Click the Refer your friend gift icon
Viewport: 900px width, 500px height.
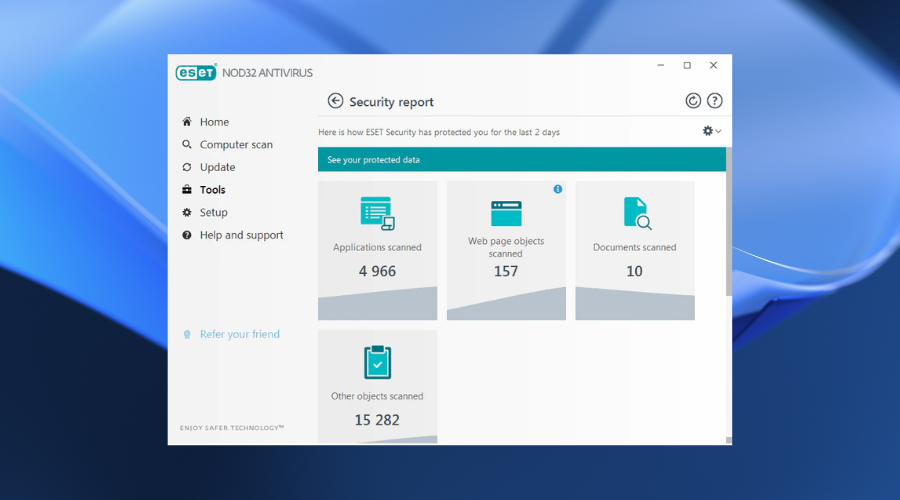[x=187, y=334]
